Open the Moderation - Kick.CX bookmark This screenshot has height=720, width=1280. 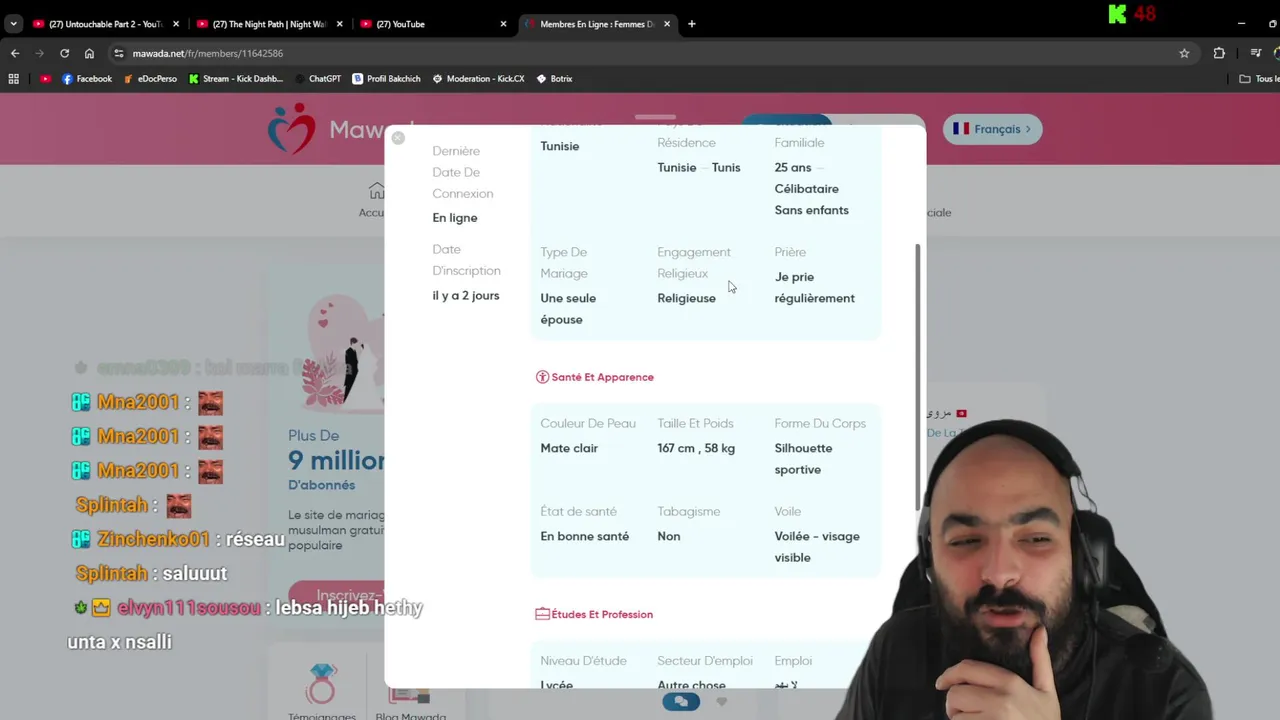tap(478, 79)
